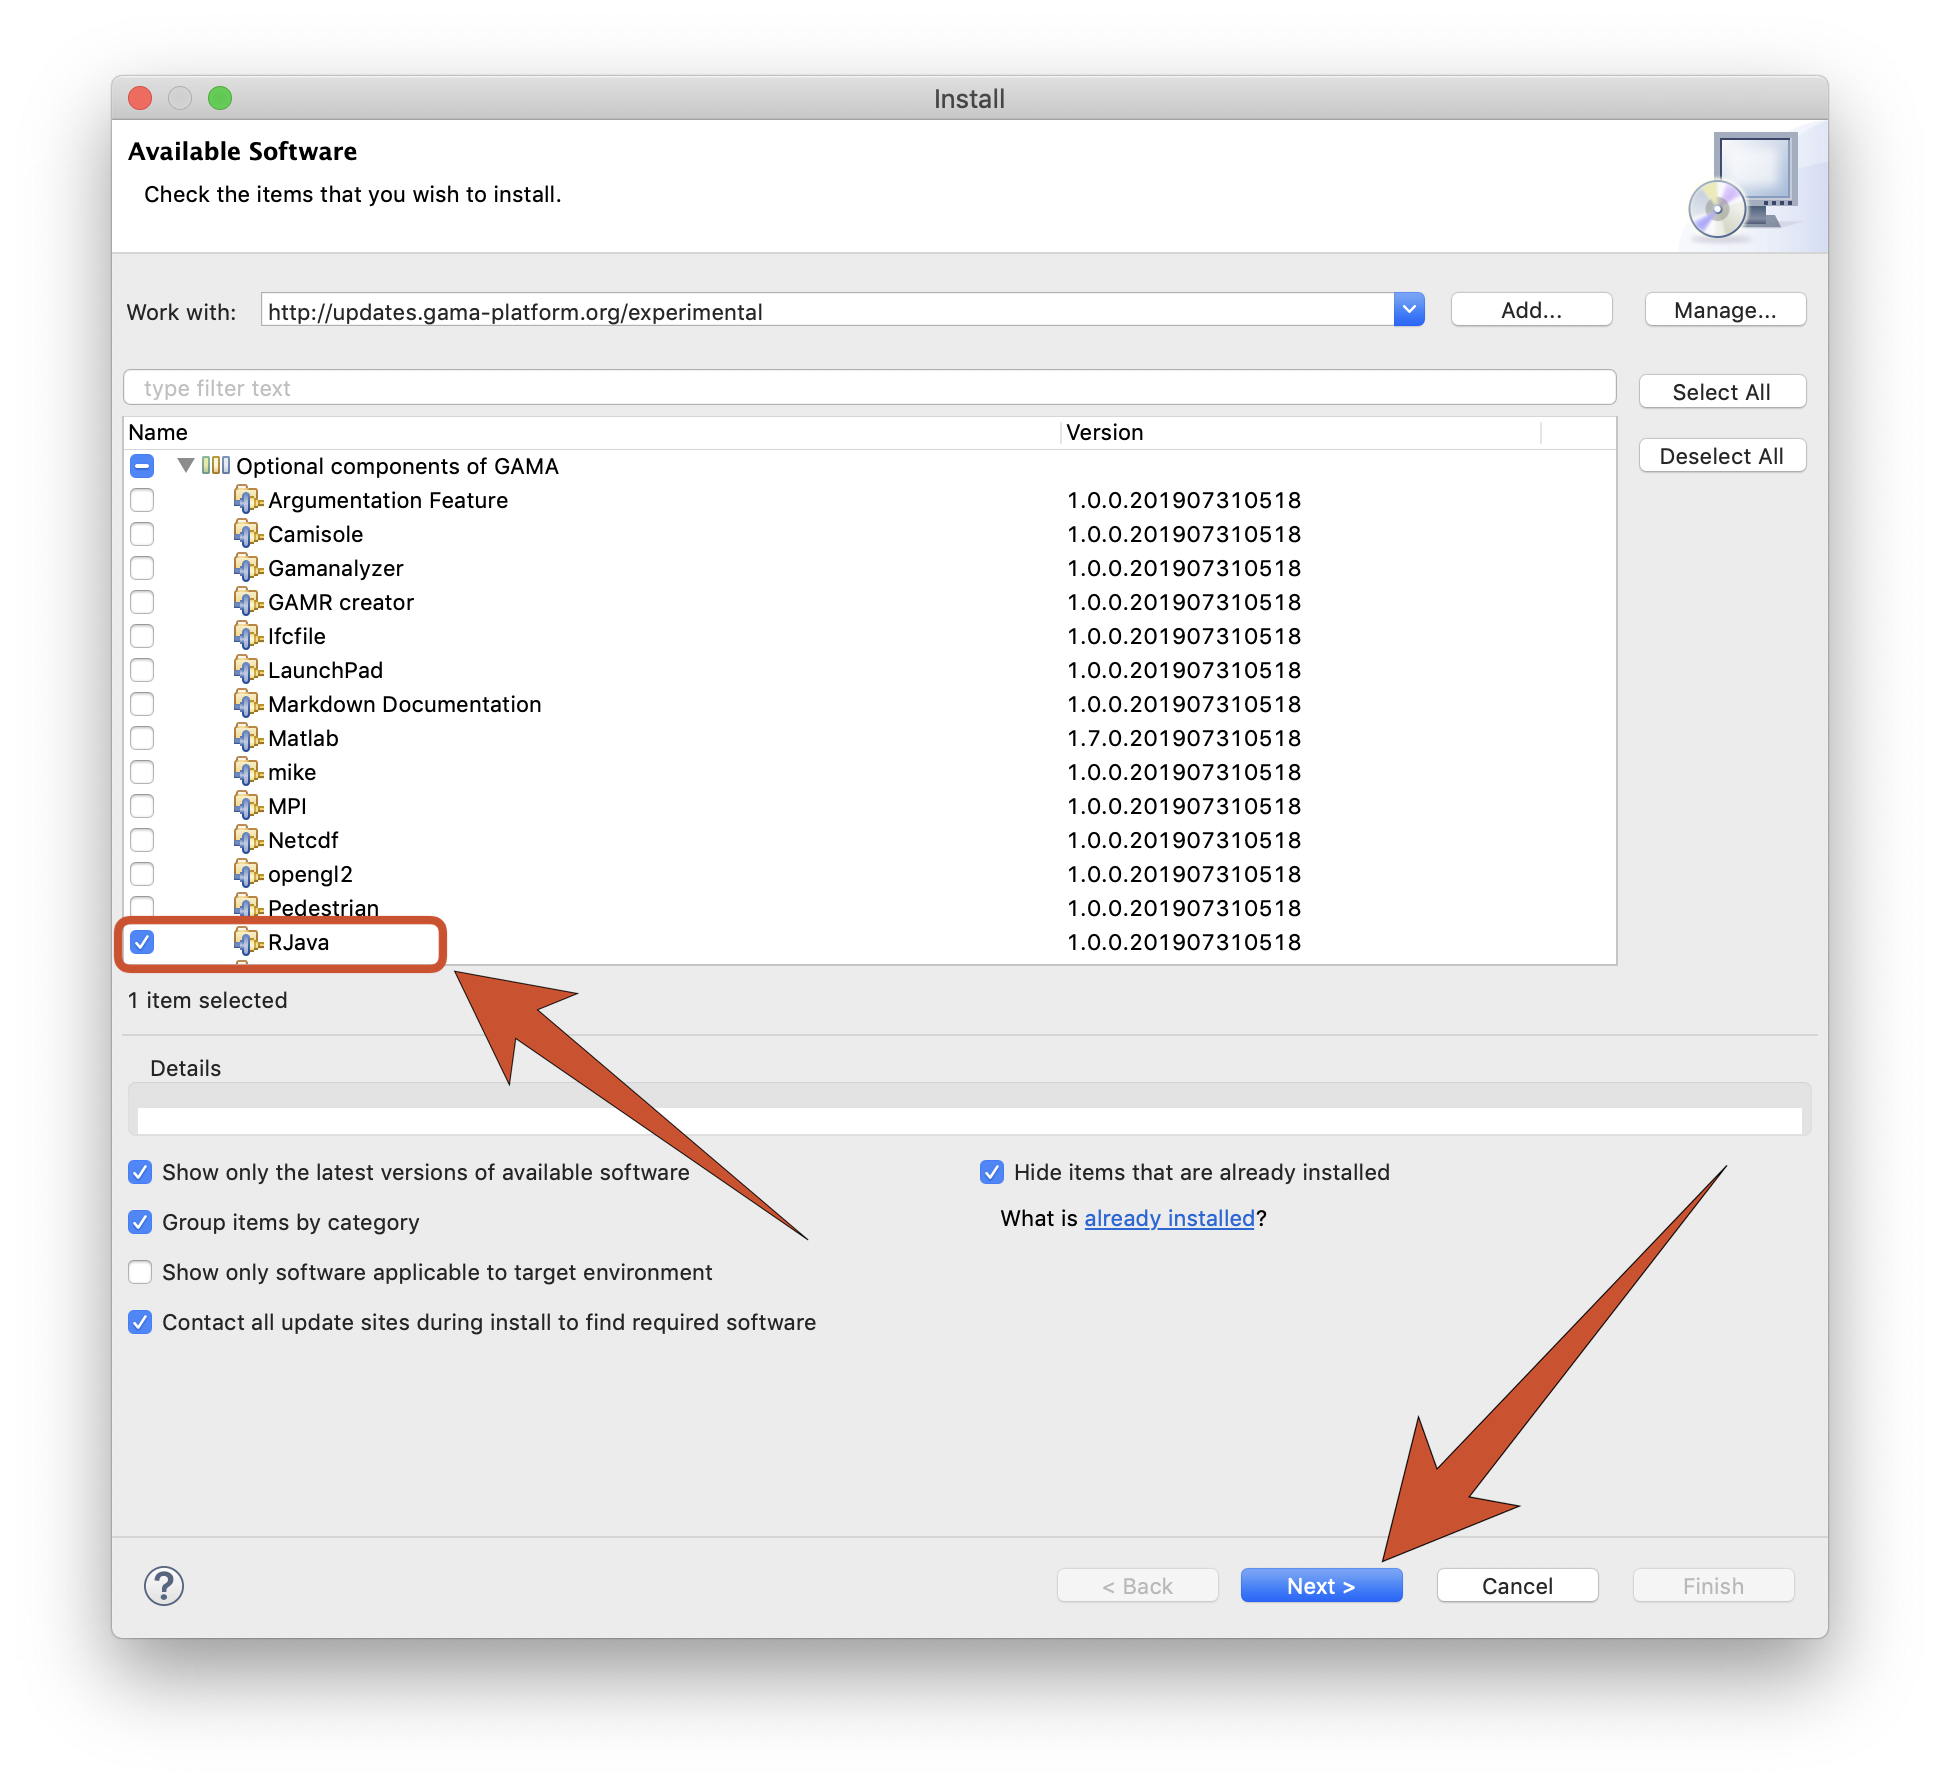Check the Gamanalyzer checkbox
This screenshot has height=1786, width=1940.
(142, 568)
